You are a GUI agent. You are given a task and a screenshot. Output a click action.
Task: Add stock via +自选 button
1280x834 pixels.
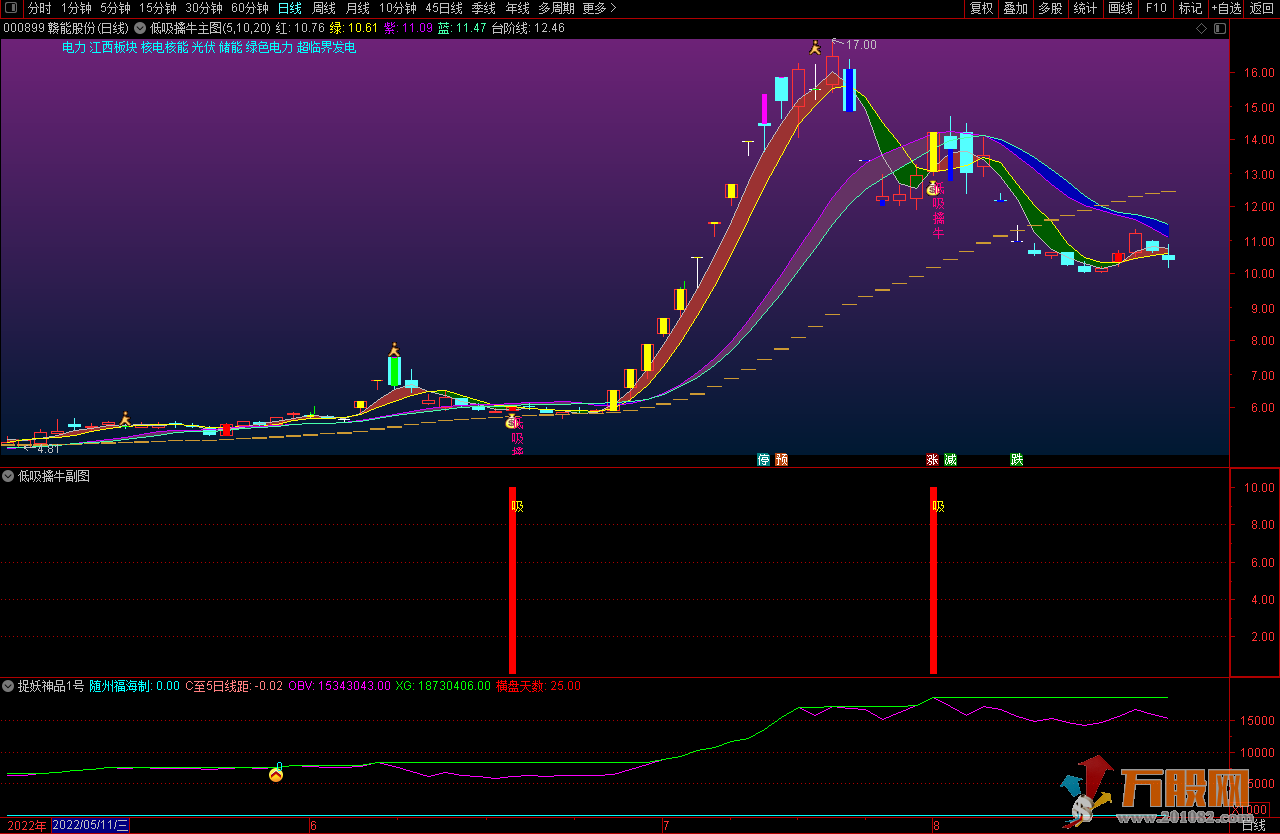1226,8
